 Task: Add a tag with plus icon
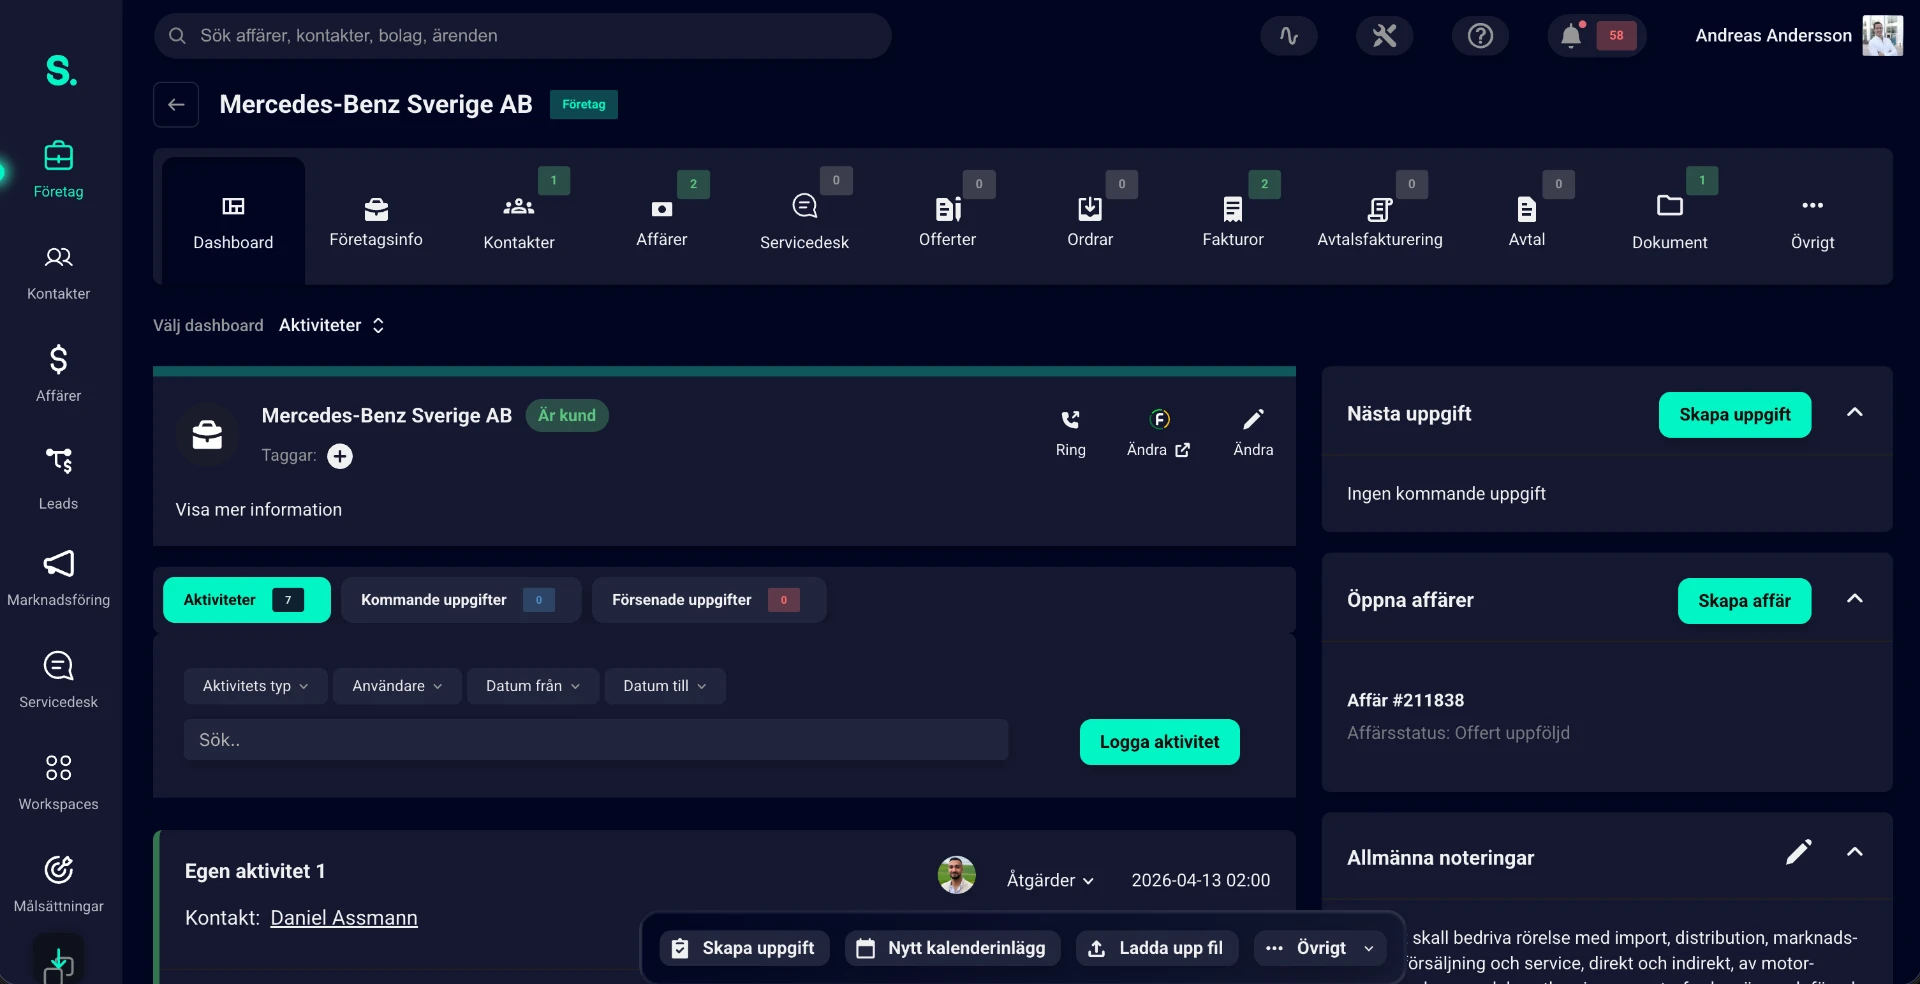[x=340, y=456]
